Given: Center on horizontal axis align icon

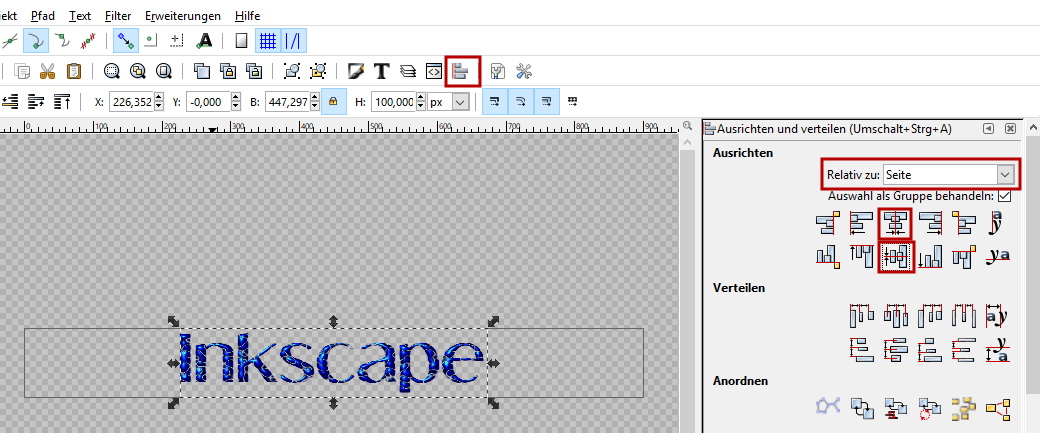Looking at the screenshot, I should click(895, 257).
